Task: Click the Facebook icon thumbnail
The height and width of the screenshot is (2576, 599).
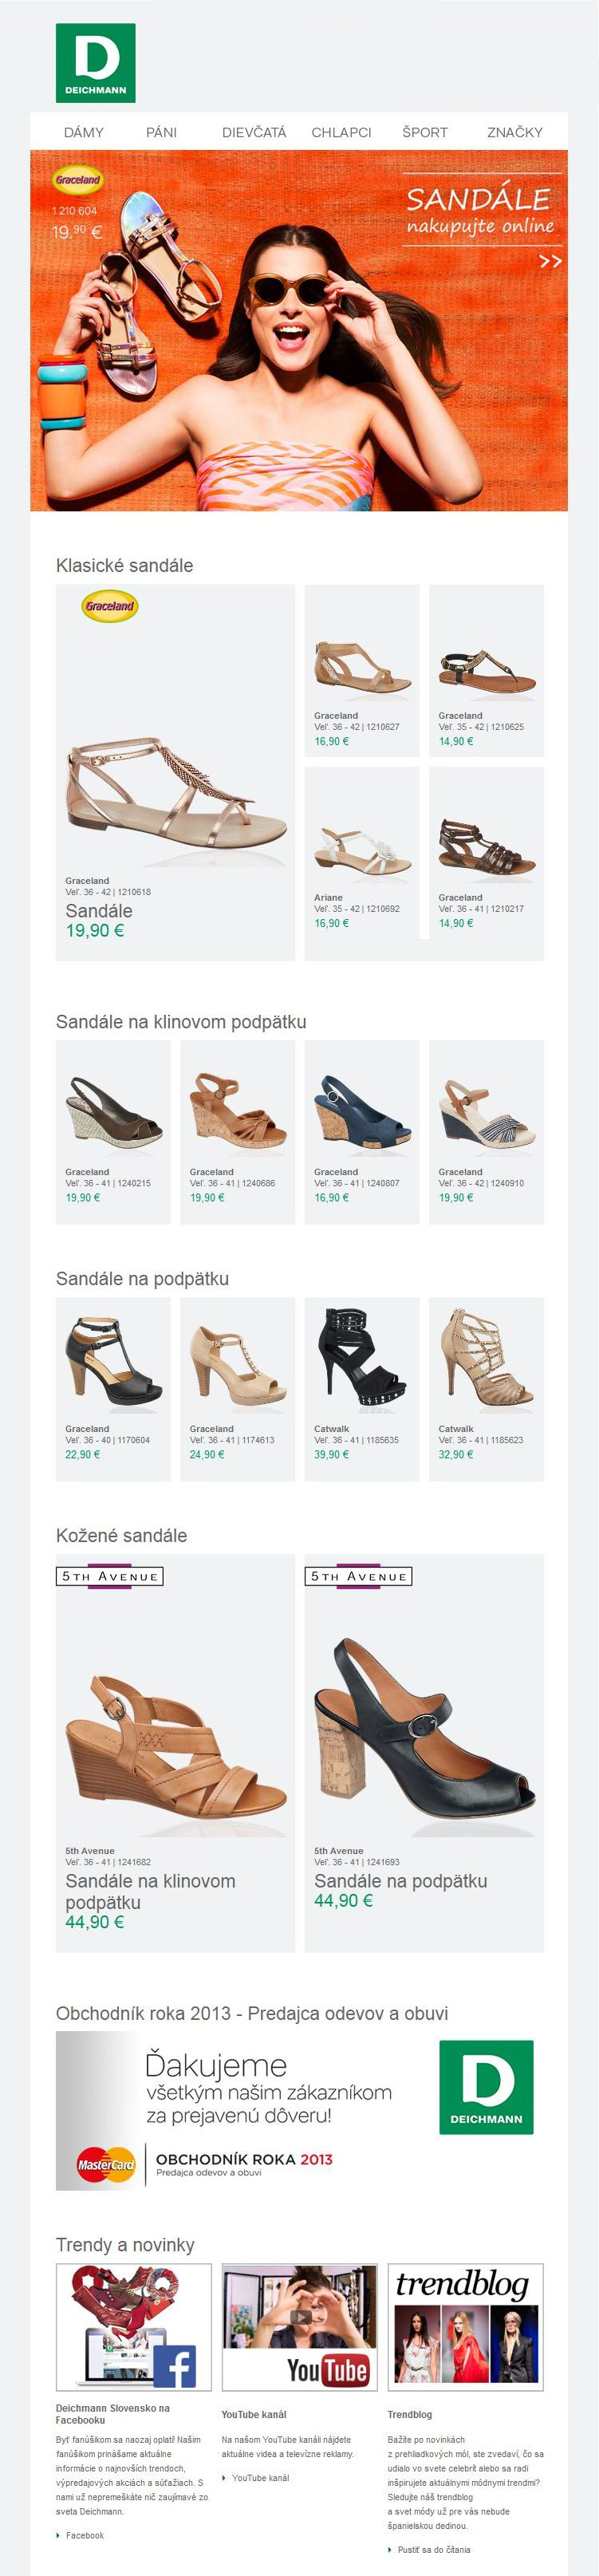Action: click(x=134, y=2327)
